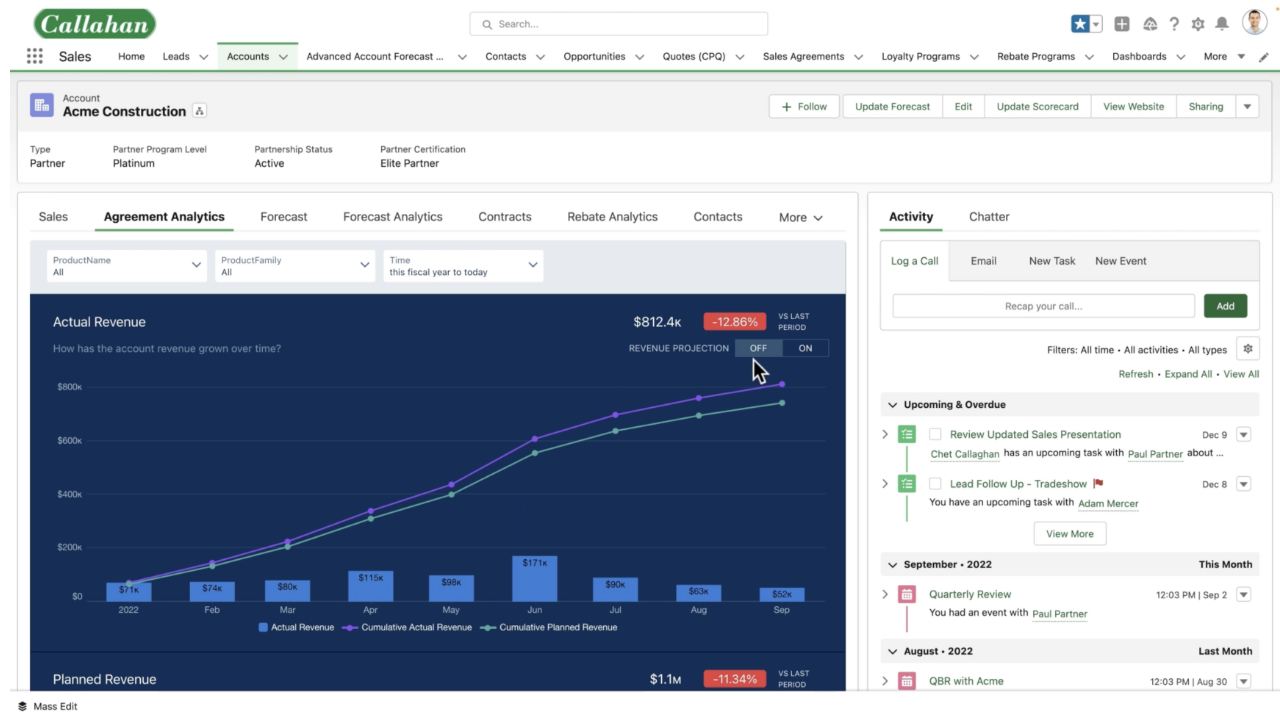Select the Email activity tab
The width and height of the screenshot is (1280, 720).
984,261
